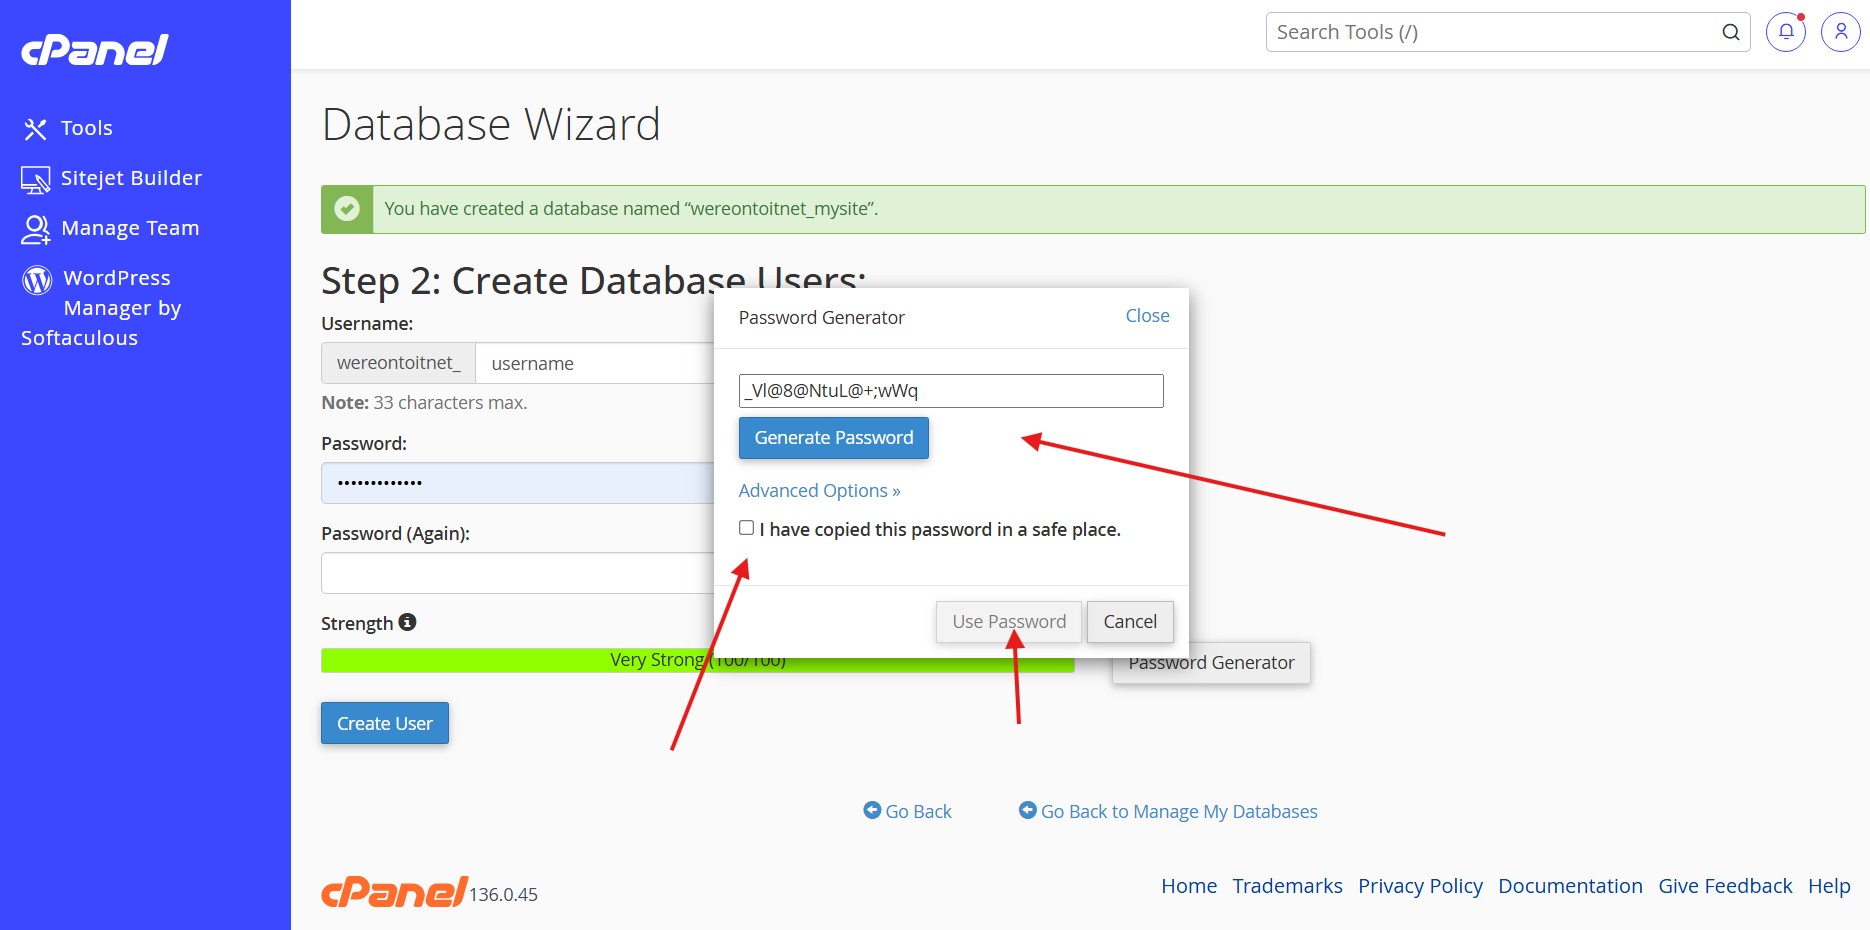Click the generated password text field
The width and height of the screenshot is (1870, 930).
(951, 391)
